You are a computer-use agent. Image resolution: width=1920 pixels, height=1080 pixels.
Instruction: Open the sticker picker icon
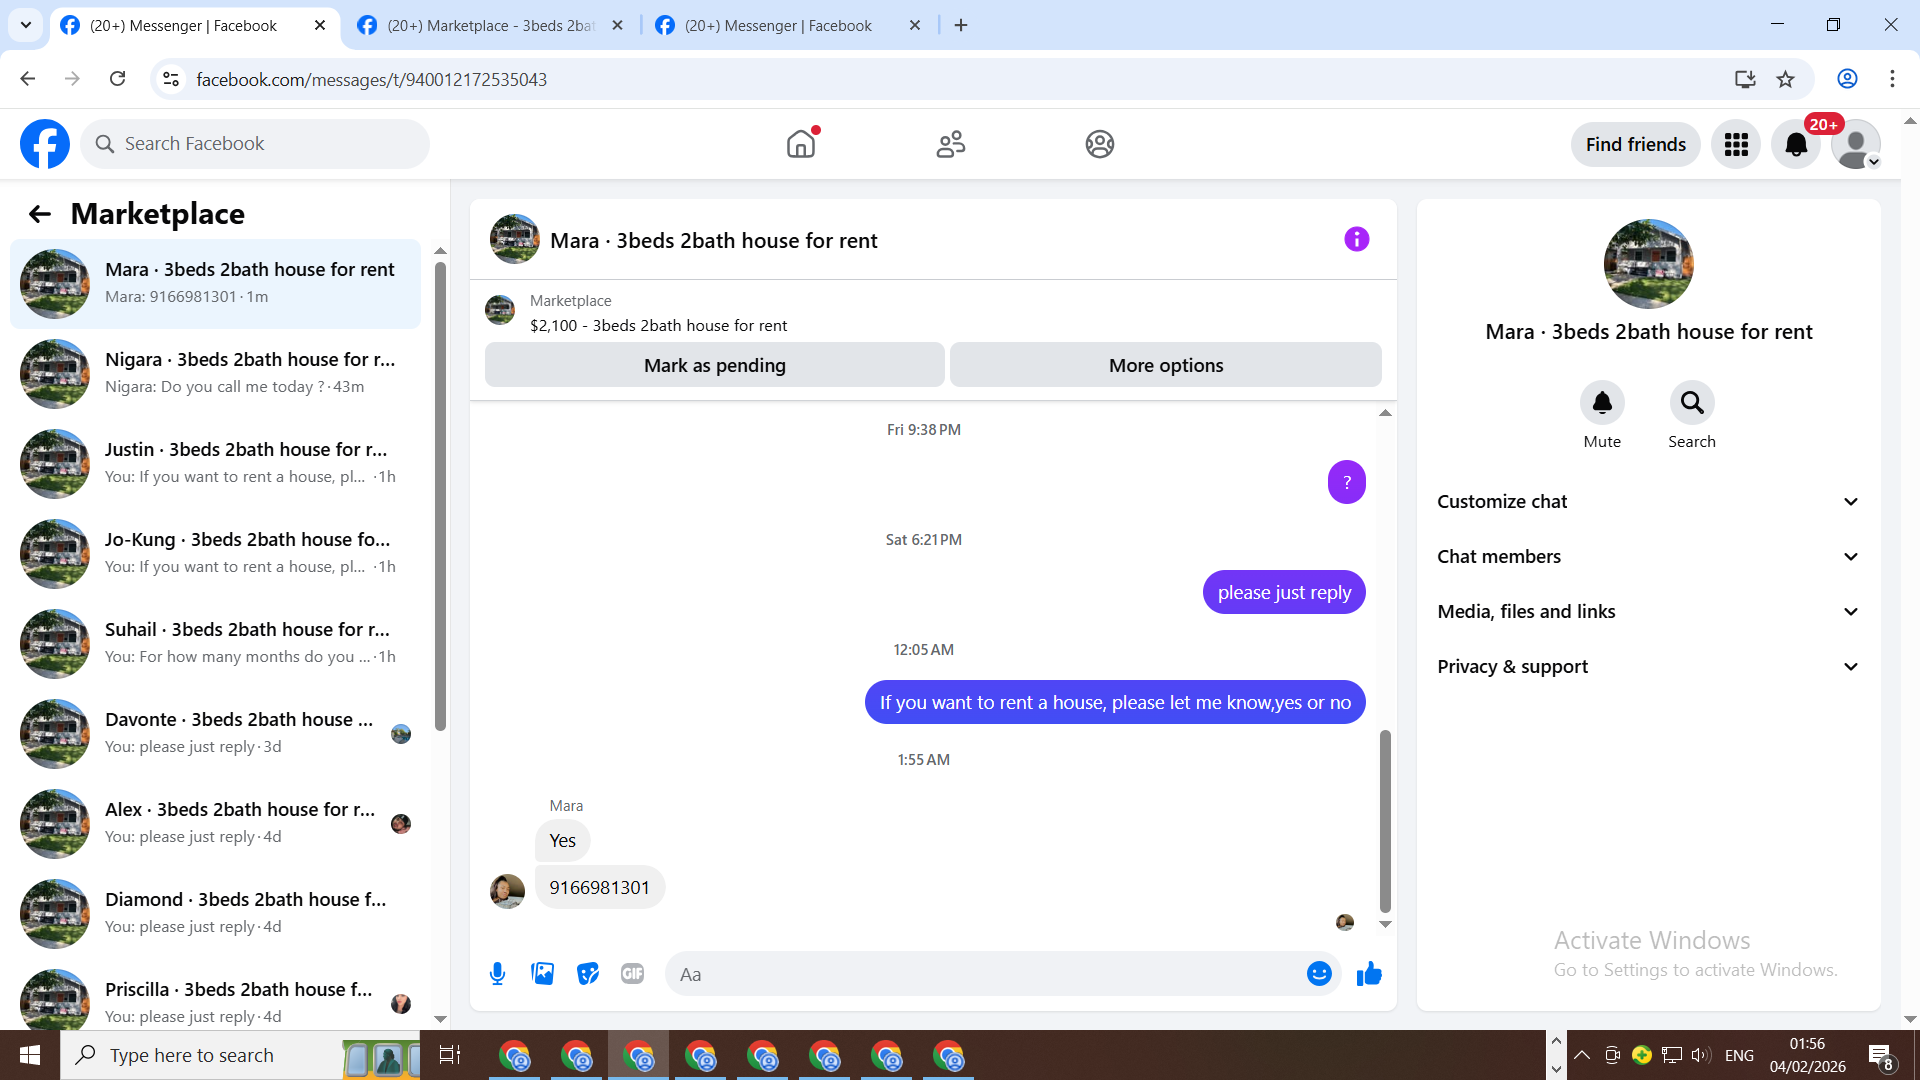click(588, 974)
